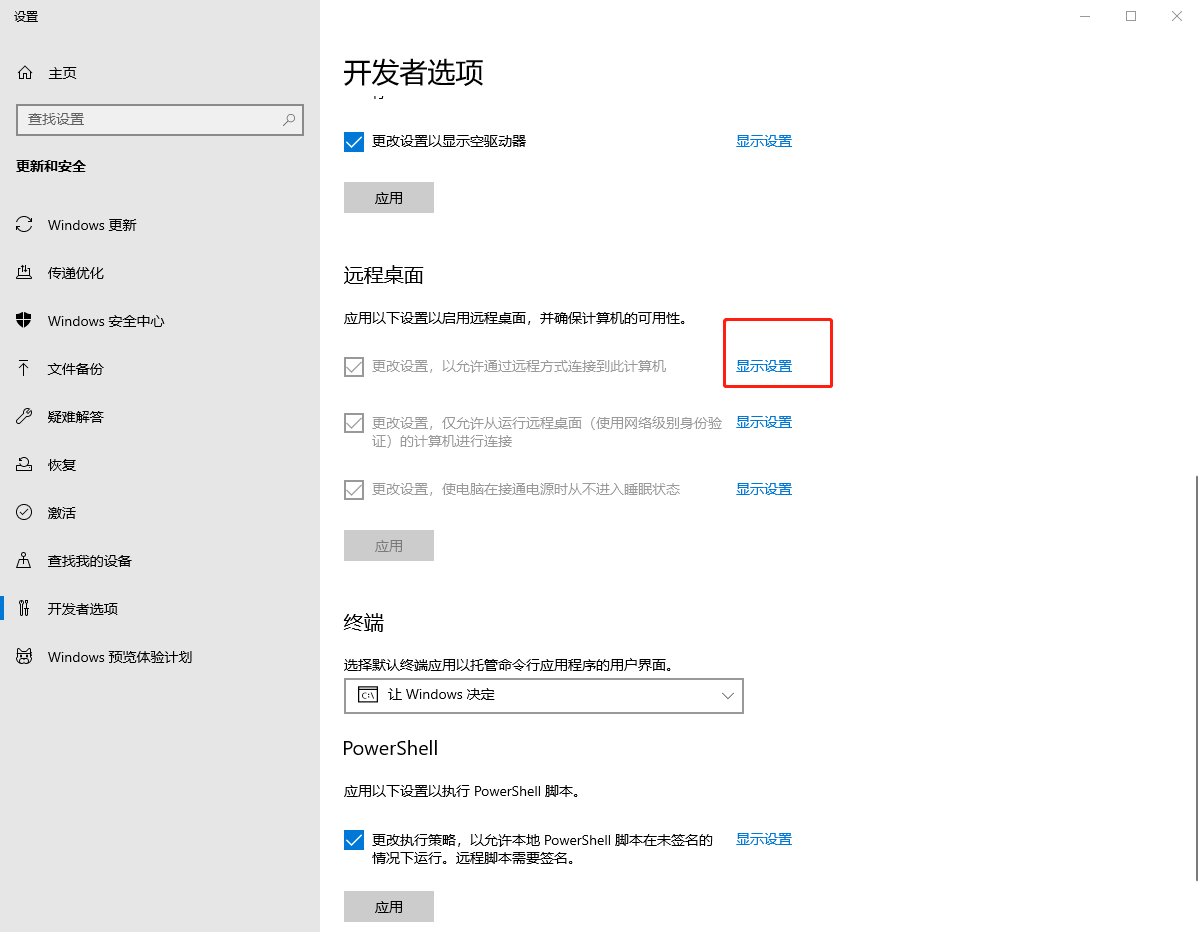Screen dimensions: 1200x932
Task: Click the Home icon in sidebar
Action: coord(25,73)
